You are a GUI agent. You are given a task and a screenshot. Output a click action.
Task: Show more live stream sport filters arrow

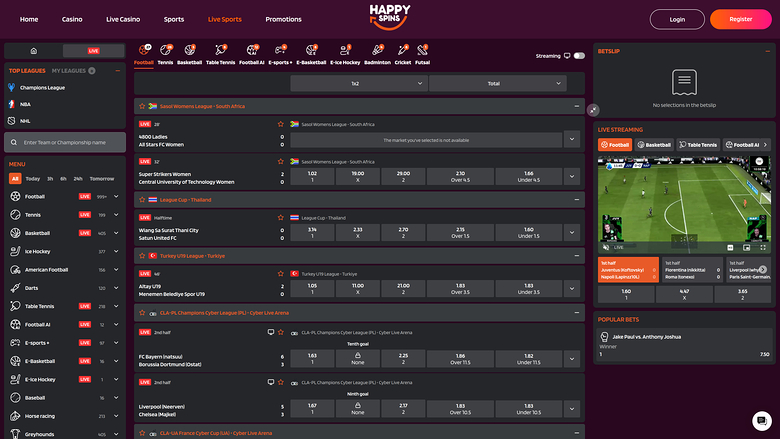click(765, 145)
